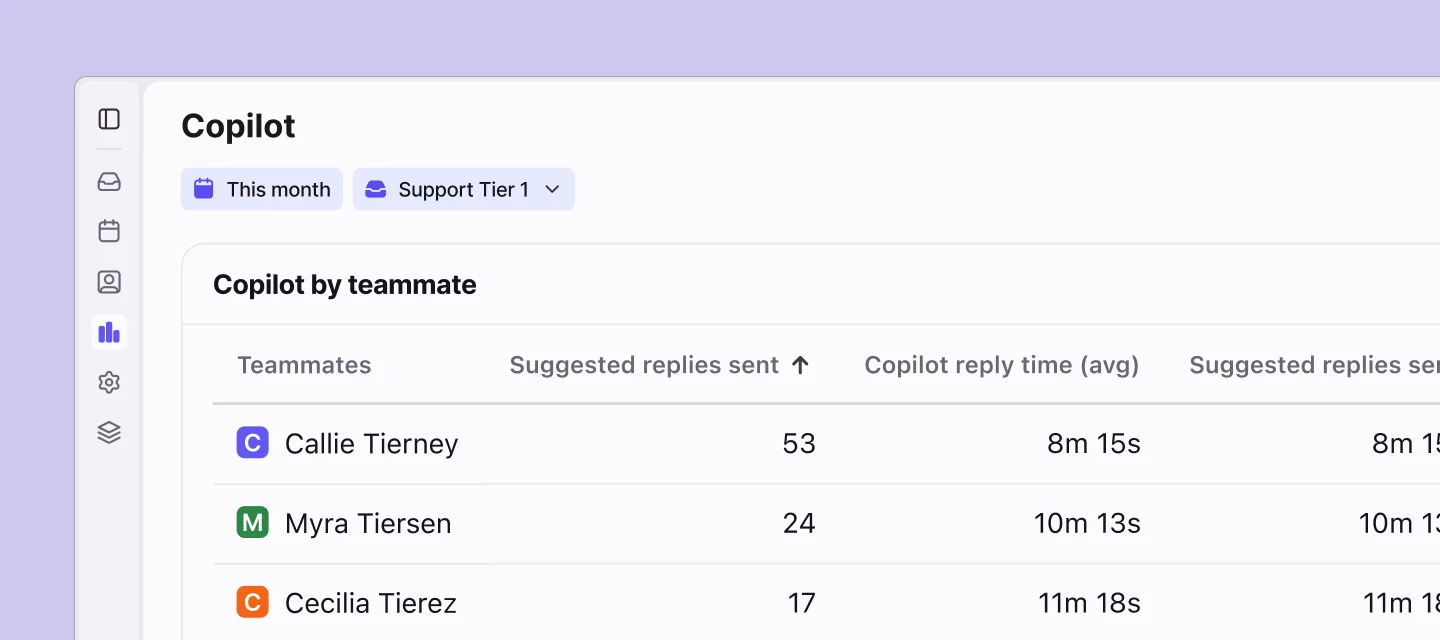The height and width of the screenshot is (640, 1440).
Task: Collapse the sidebar using the panel icon
Action: coord(108,119)
